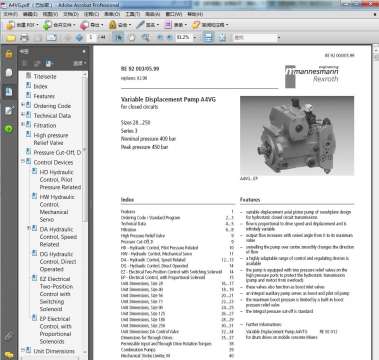The height and width of the screenshot is (360, 379).
Task: Open Help menu (H)
Action: click(195, 14)
